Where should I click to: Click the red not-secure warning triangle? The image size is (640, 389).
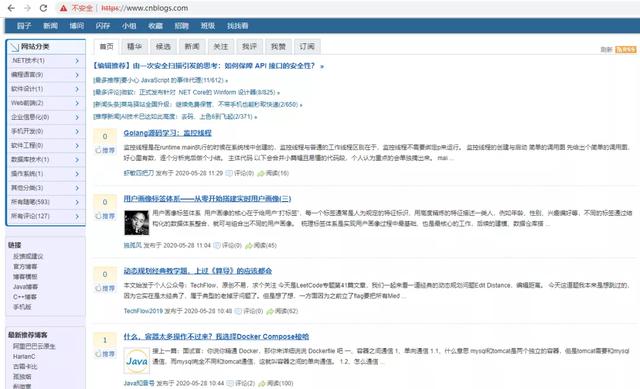[x=63, y=8]
